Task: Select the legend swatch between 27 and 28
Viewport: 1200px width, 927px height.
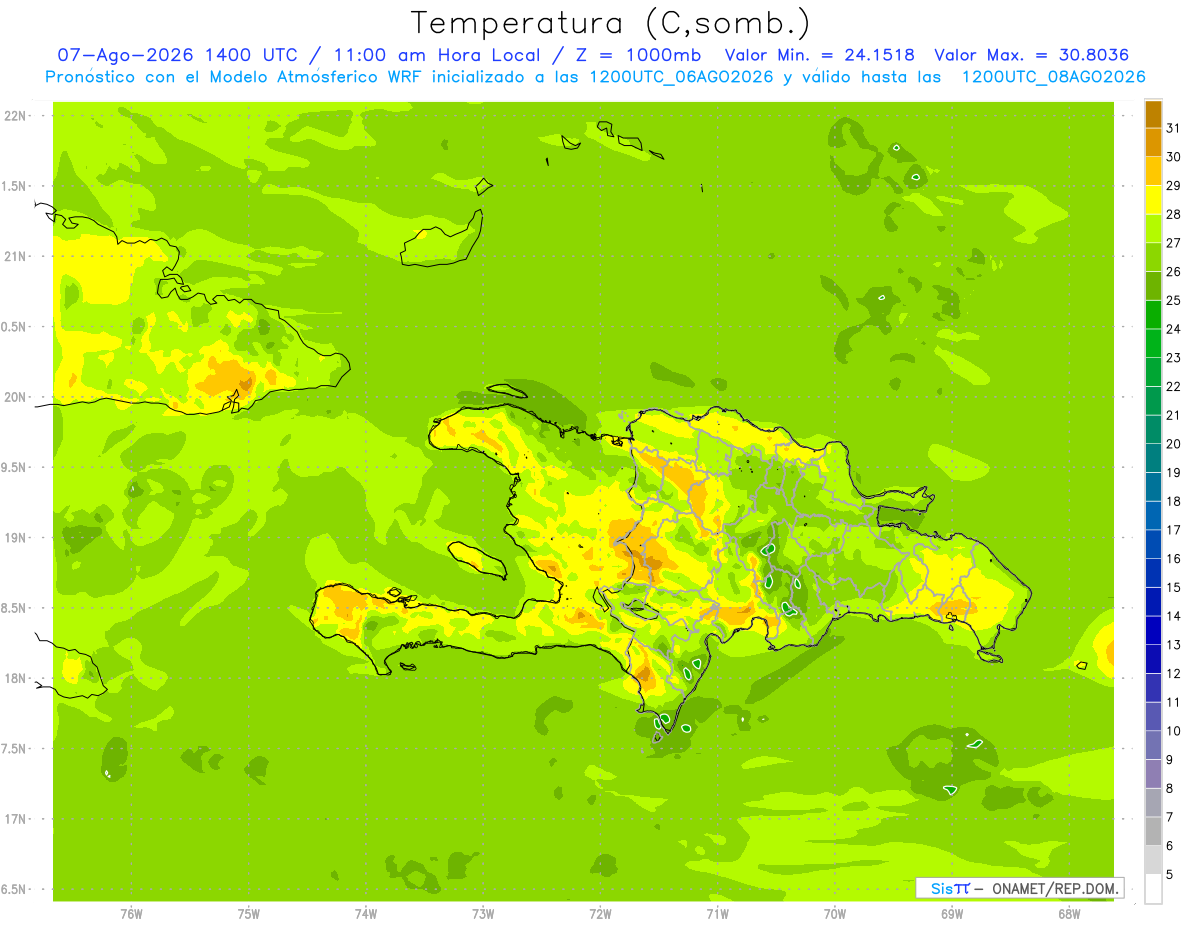Action: 1153,229
